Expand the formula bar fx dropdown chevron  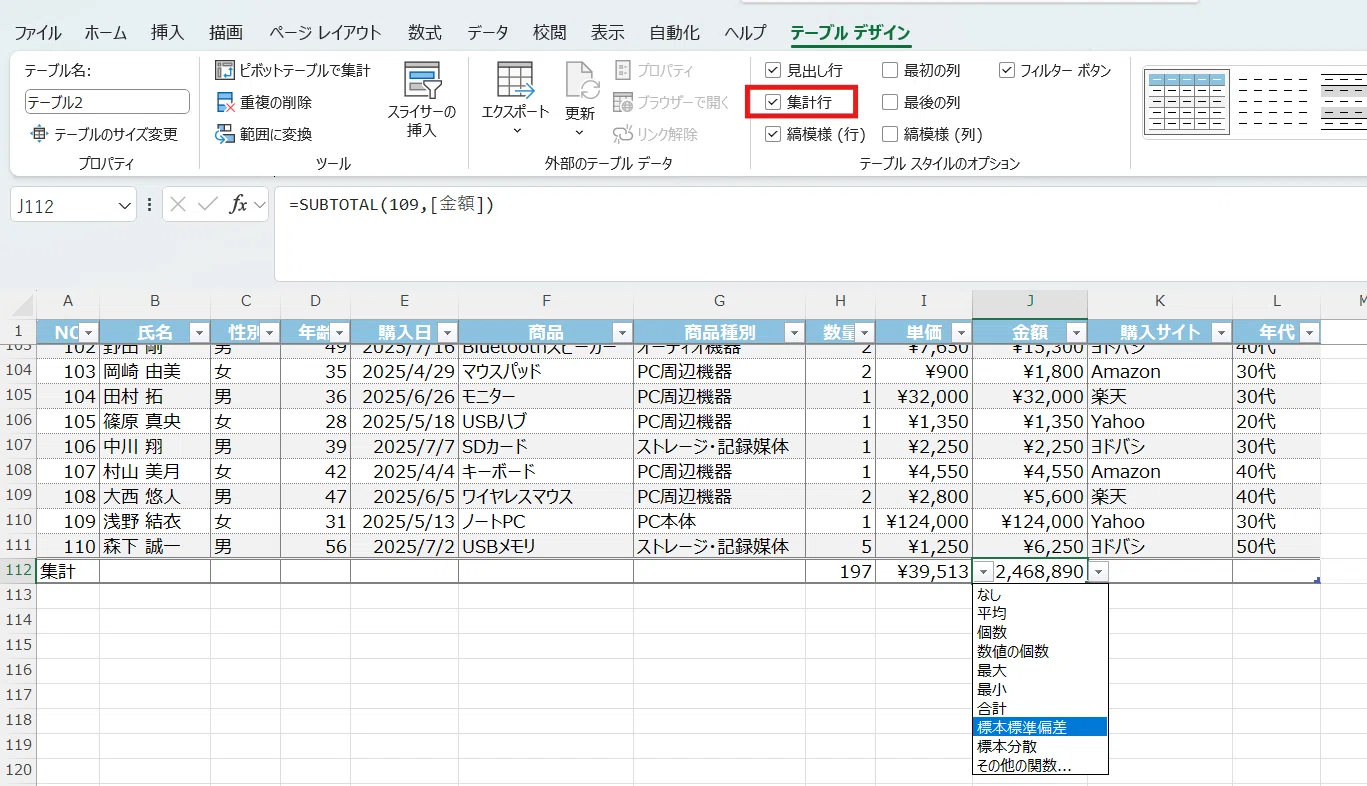coord(260,205)
